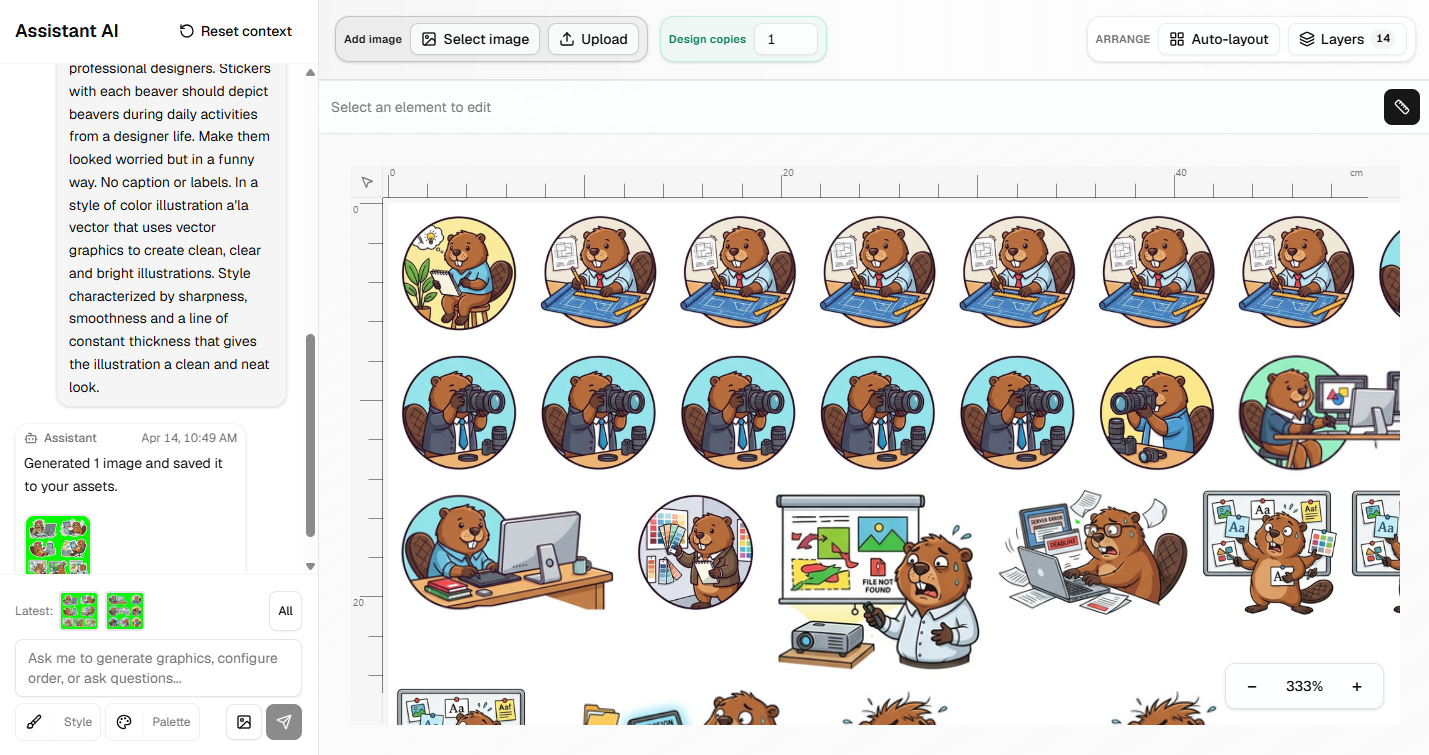This screenshot has height=755, width=1429.
Task: Click the Reset context button
Action: click(x=236, y=31)
